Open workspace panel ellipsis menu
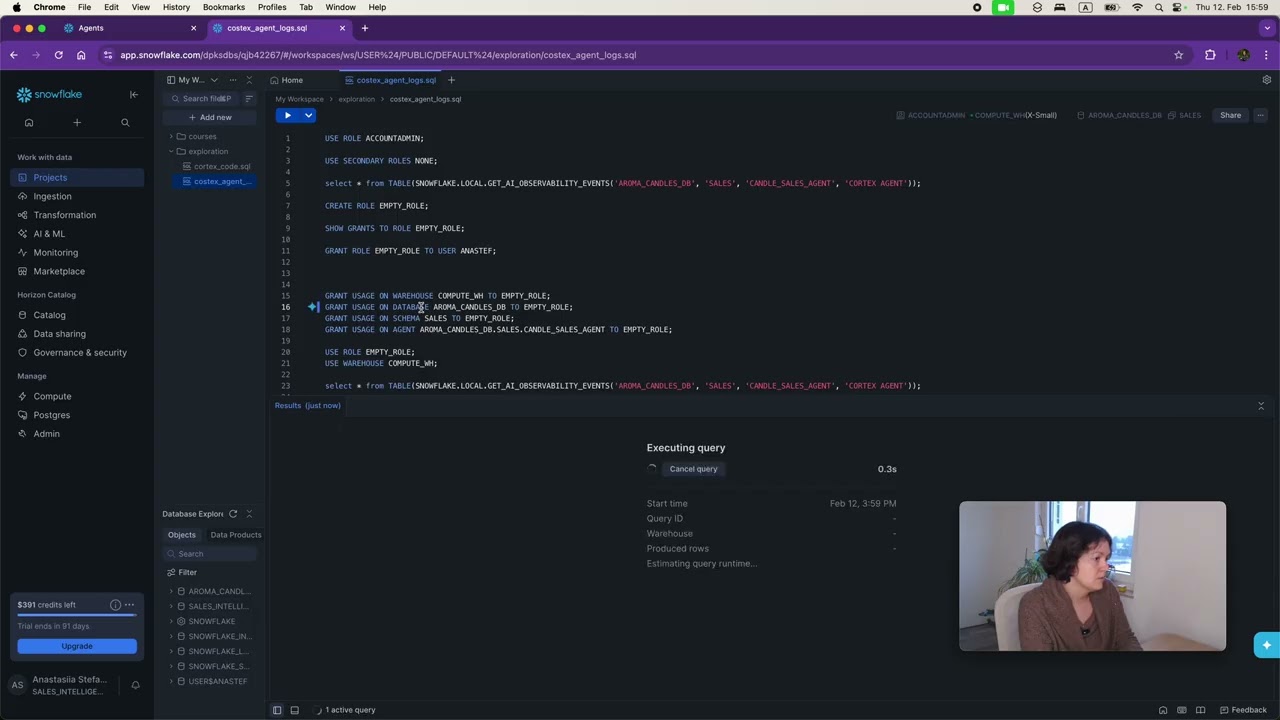Viewport: 1280px width, 720px height. (234, 80)
